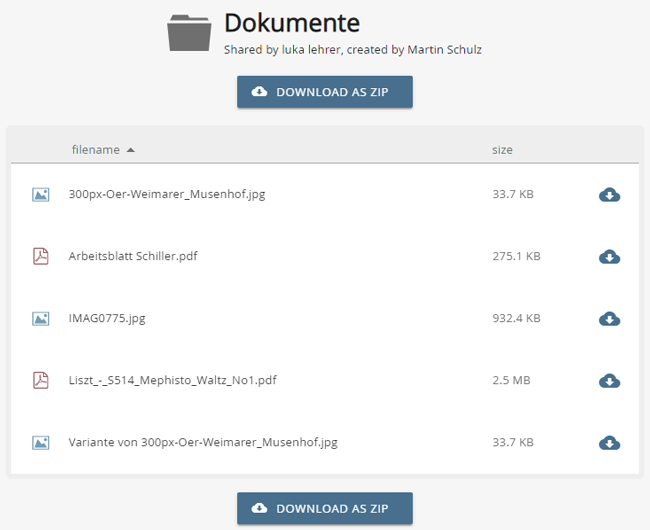650x530 pixels.
Task: Download Arbeitsblatt Schiller.pdf via cloud icon
Action: point(609,257)
